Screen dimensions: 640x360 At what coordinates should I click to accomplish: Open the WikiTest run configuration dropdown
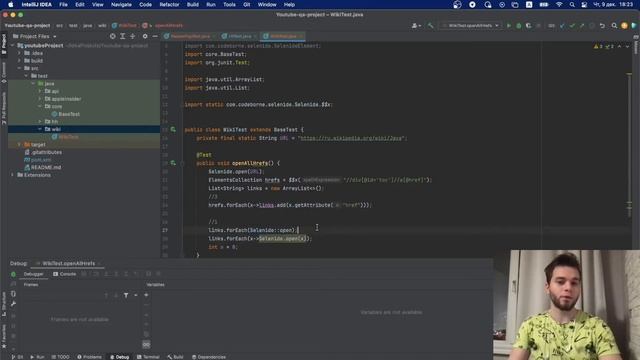coord(470,26)
